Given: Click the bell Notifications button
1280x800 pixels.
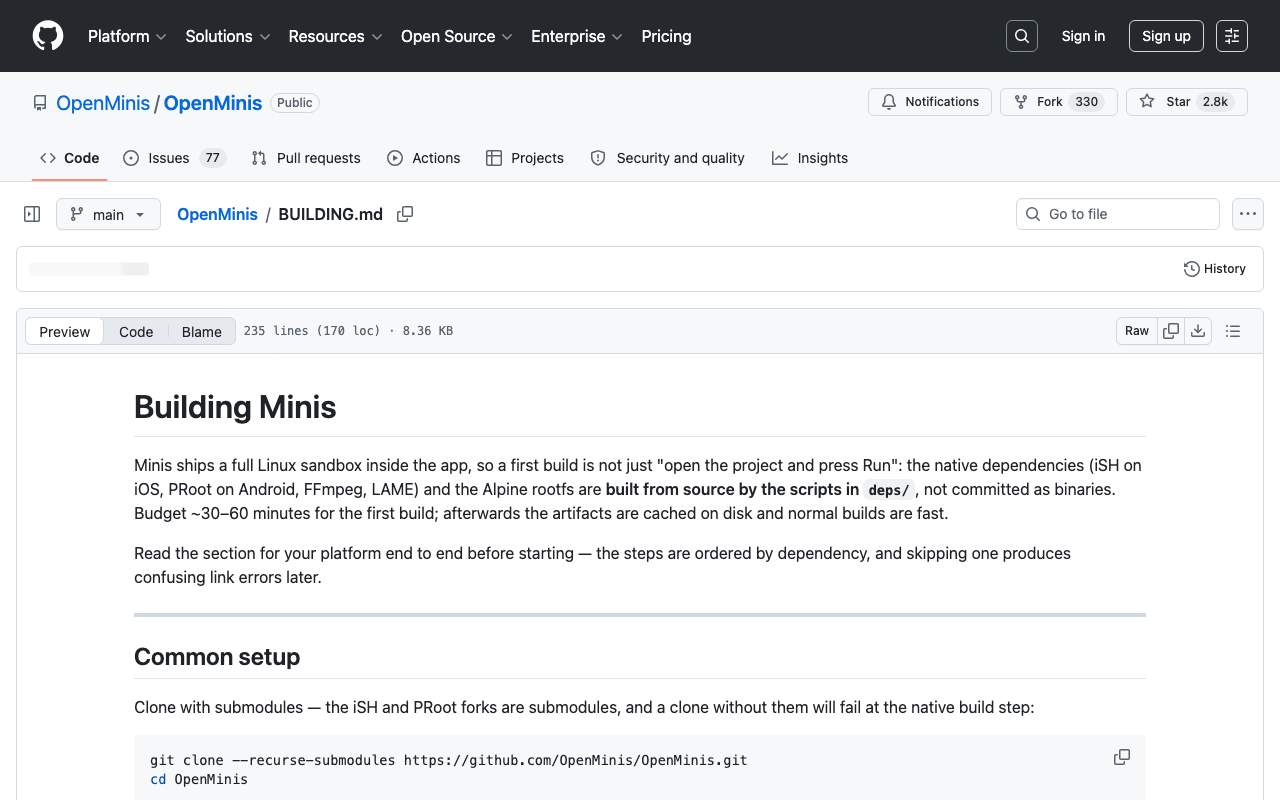Looking at the screenshot, I should (930, 102).
